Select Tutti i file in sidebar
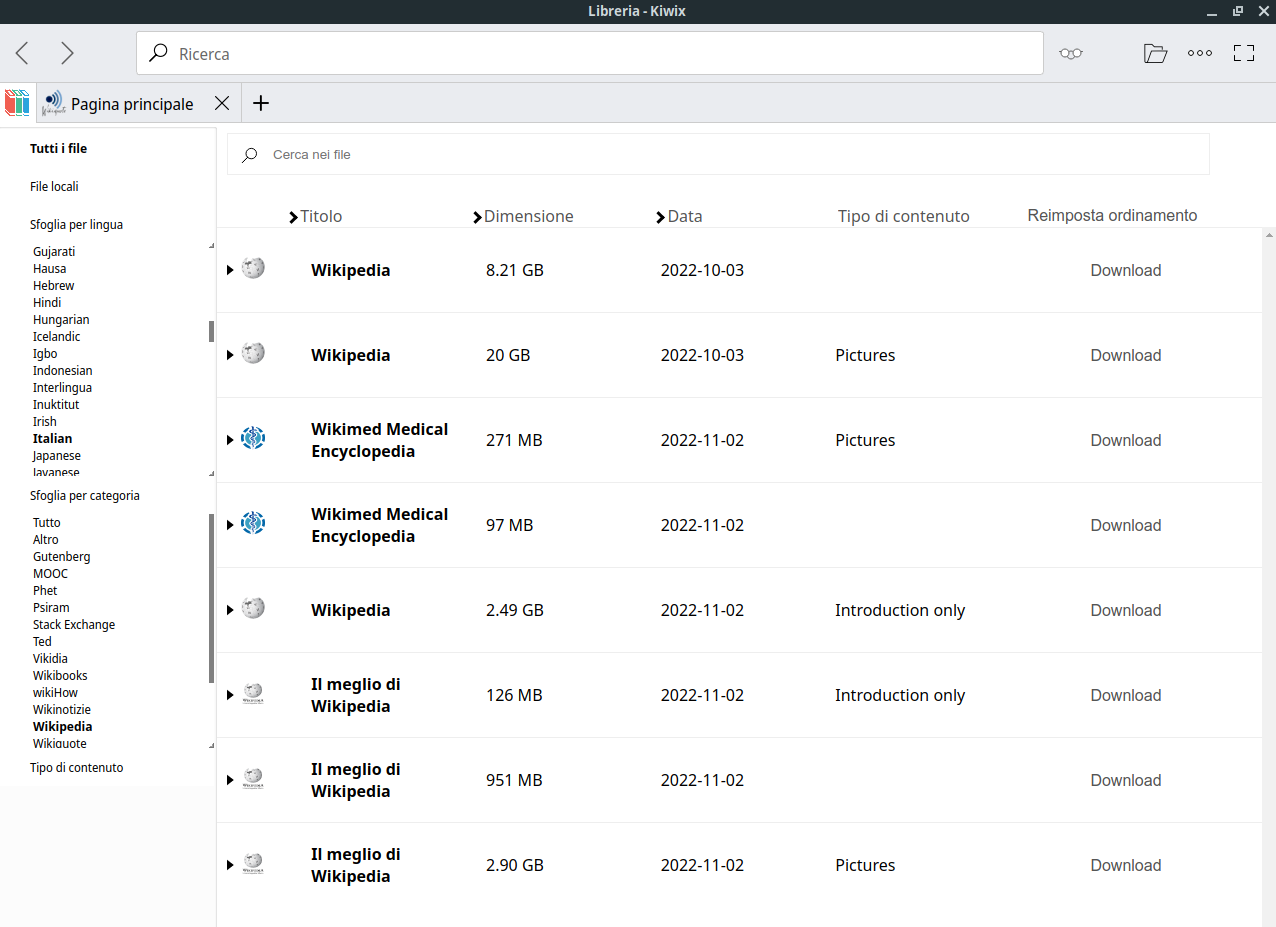Image resolution: width=1276 pixels, height=927 pixels. pyautogui.click(x=58, y=149)
